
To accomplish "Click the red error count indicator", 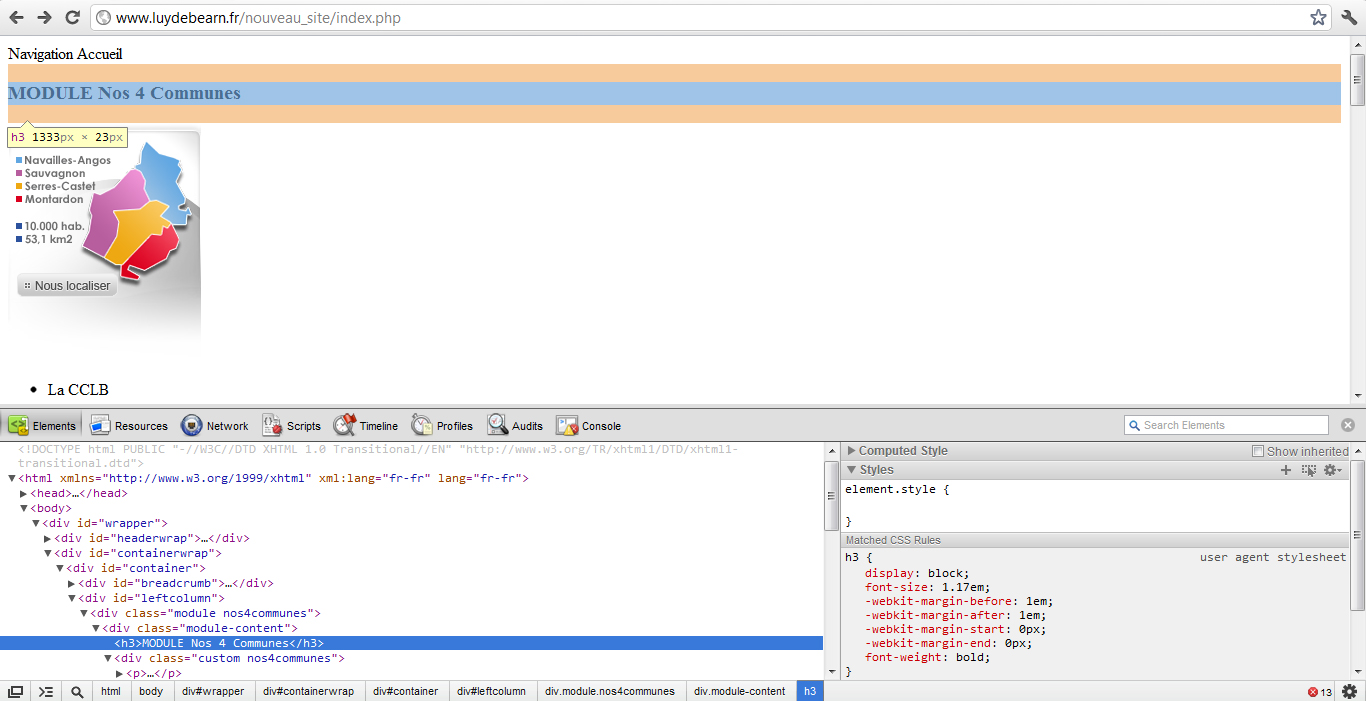I will coord(1319,692).
